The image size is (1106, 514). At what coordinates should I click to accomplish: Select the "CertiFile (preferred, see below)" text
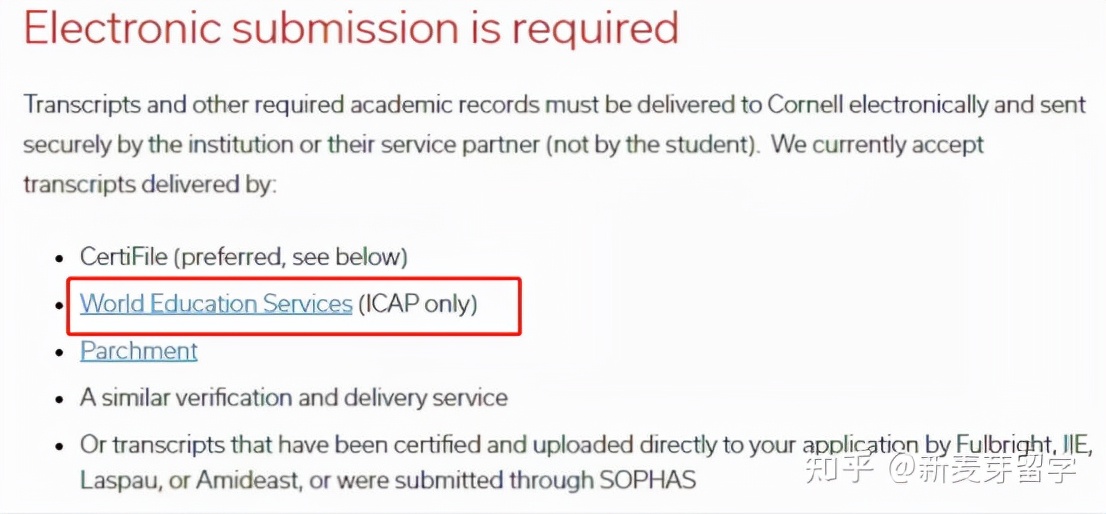(244, 257)
